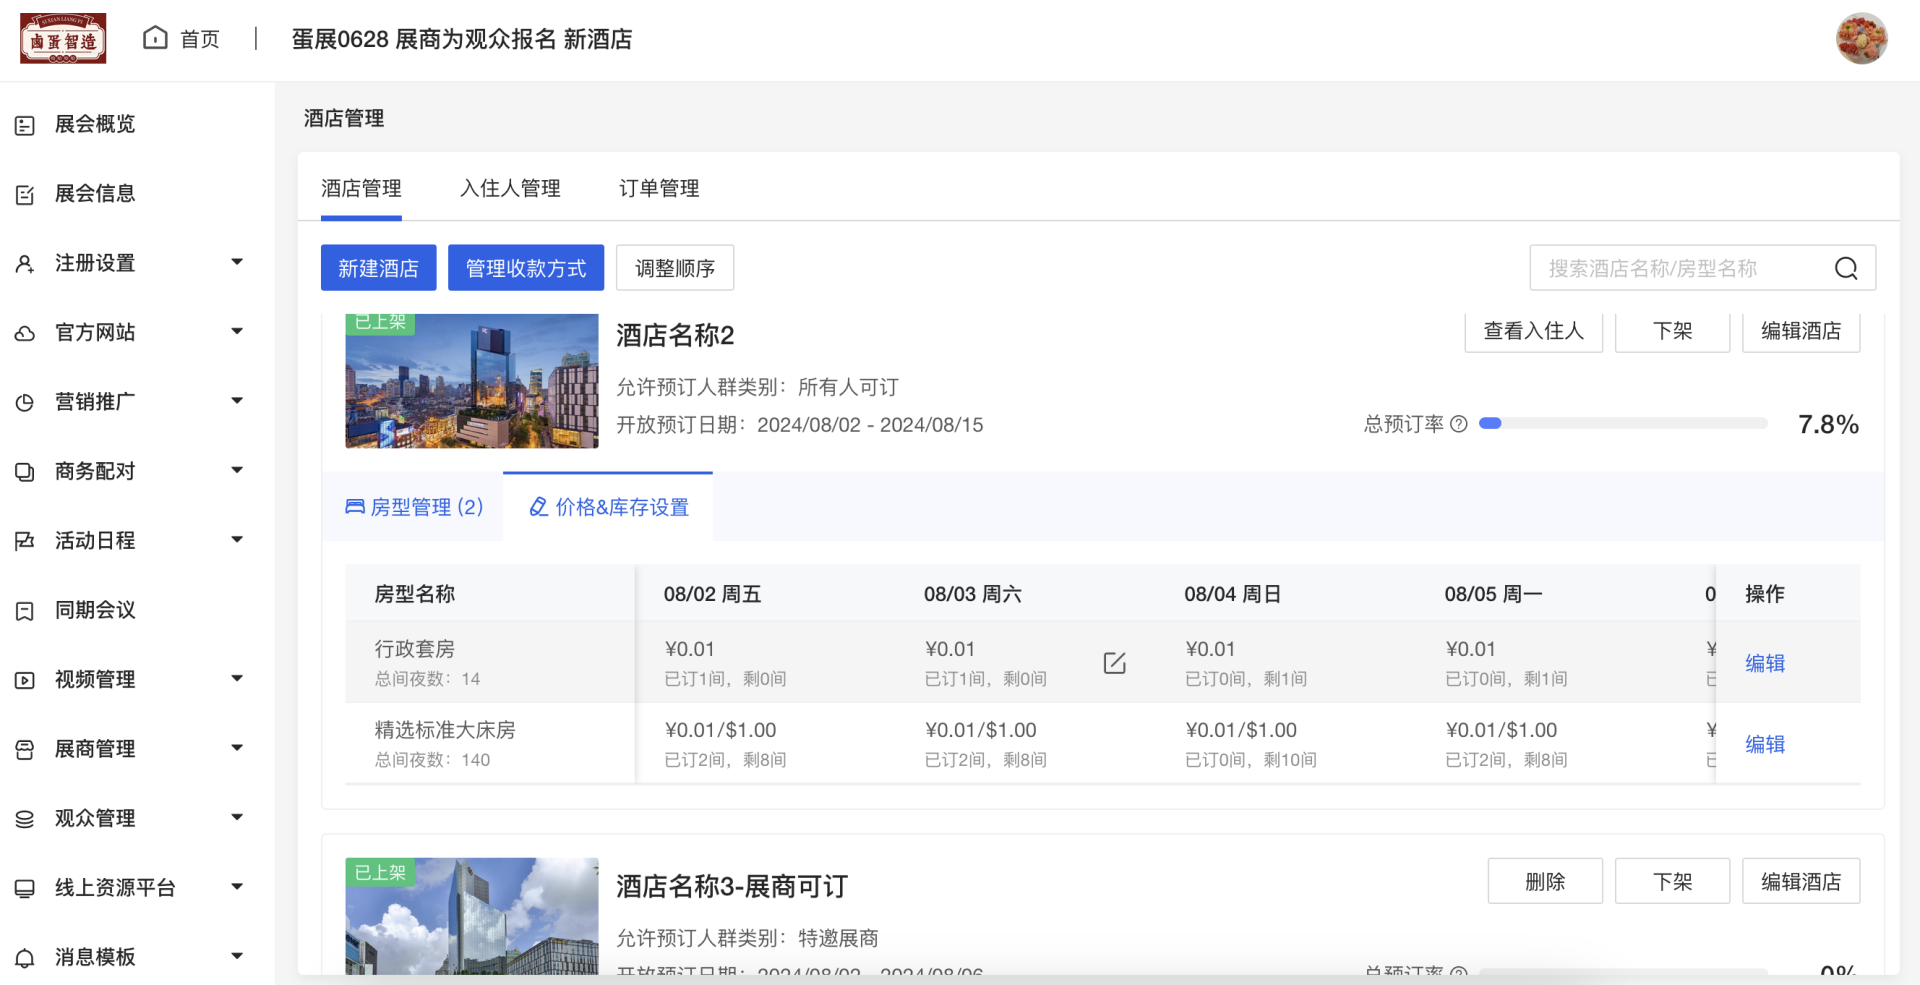Click the 线上资源平台 monitor icon

(x=25, y=888)
